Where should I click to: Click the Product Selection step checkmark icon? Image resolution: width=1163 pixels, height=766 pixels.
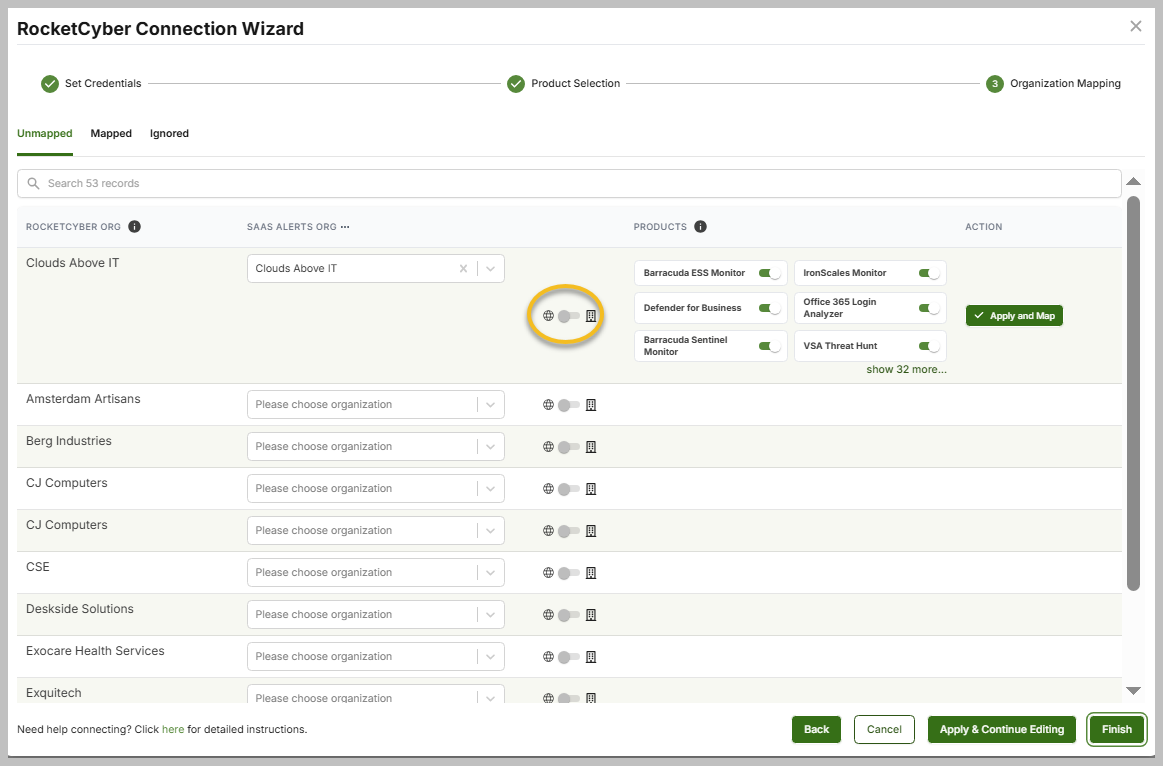tap(516, 84)
